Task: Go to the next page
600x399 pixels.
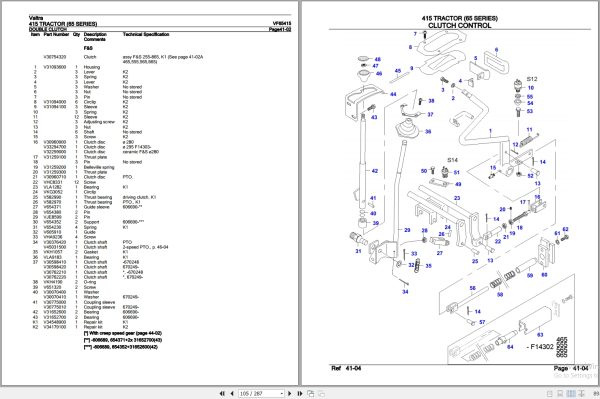Action: (290, 393)
